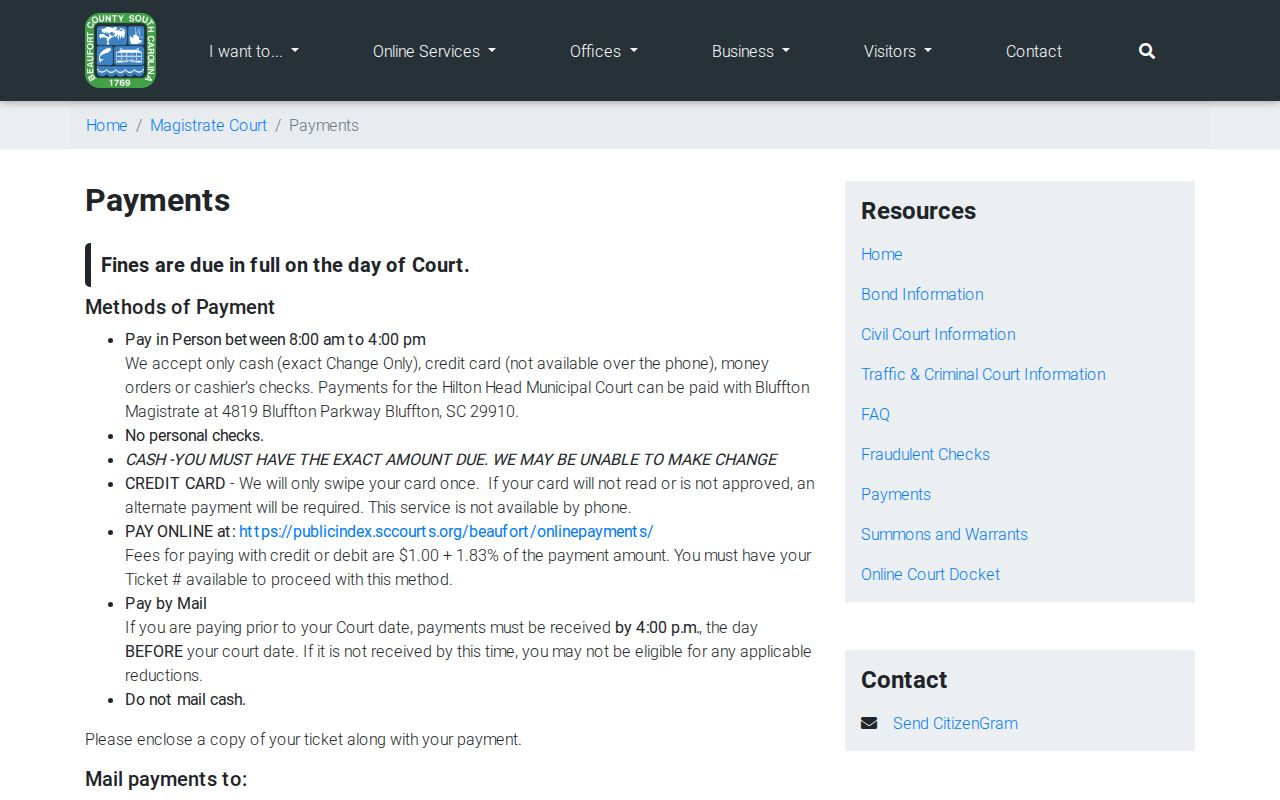Expand the Visitors dropdown menu
Viewport: 1280px width, 800px height.
898,51
